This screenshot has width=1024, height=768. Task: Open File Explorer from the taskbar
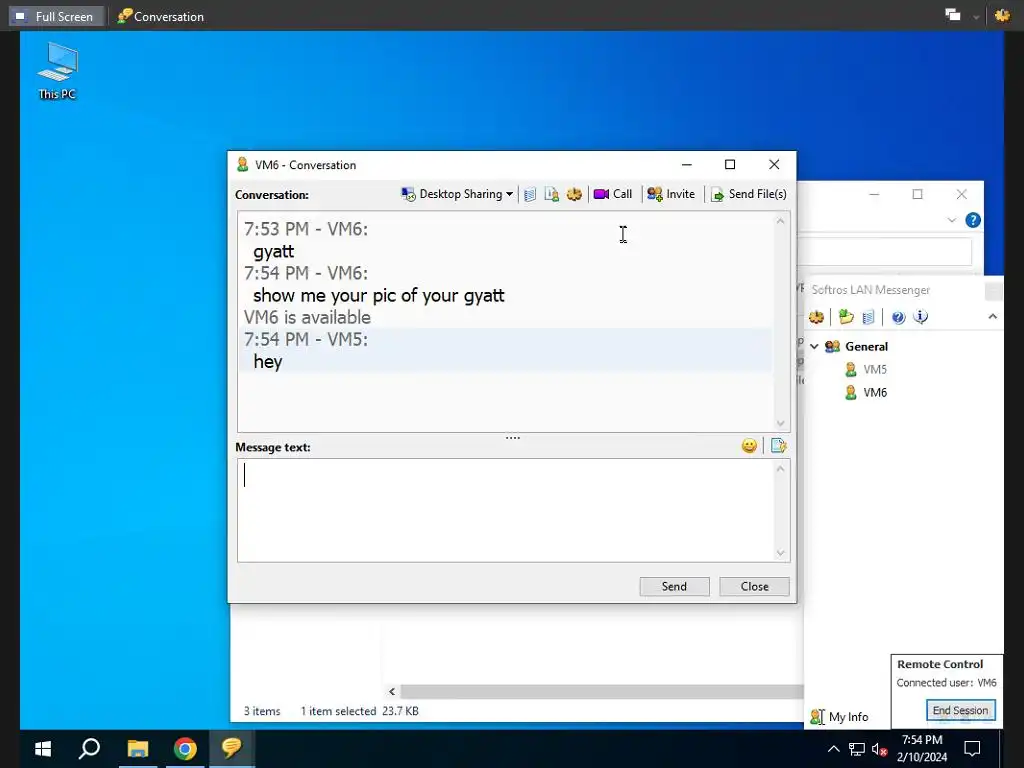[x=138, y=748]
